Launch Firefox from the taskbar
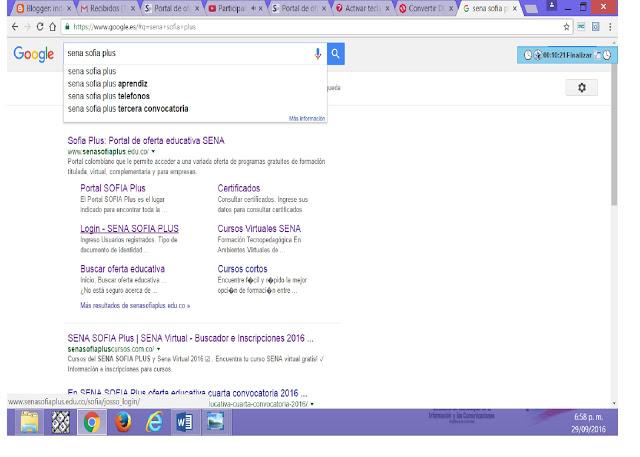 tap(123, 422)
